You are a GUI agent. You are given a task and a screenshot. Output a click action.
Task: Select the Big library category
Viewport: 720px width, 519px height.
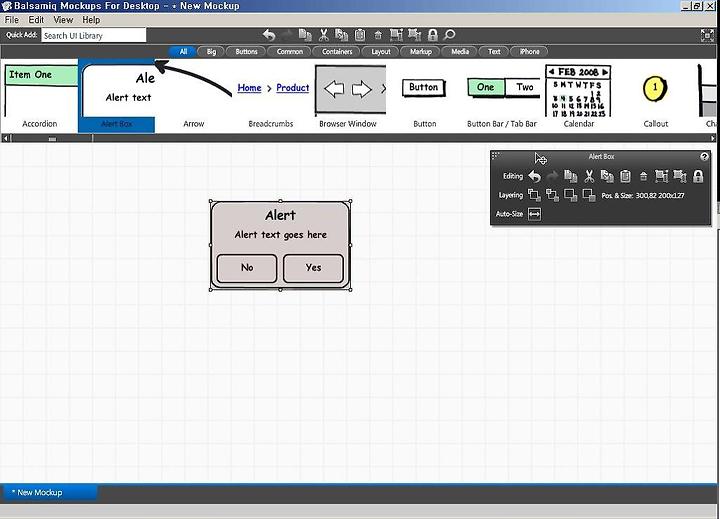[211, 51]
